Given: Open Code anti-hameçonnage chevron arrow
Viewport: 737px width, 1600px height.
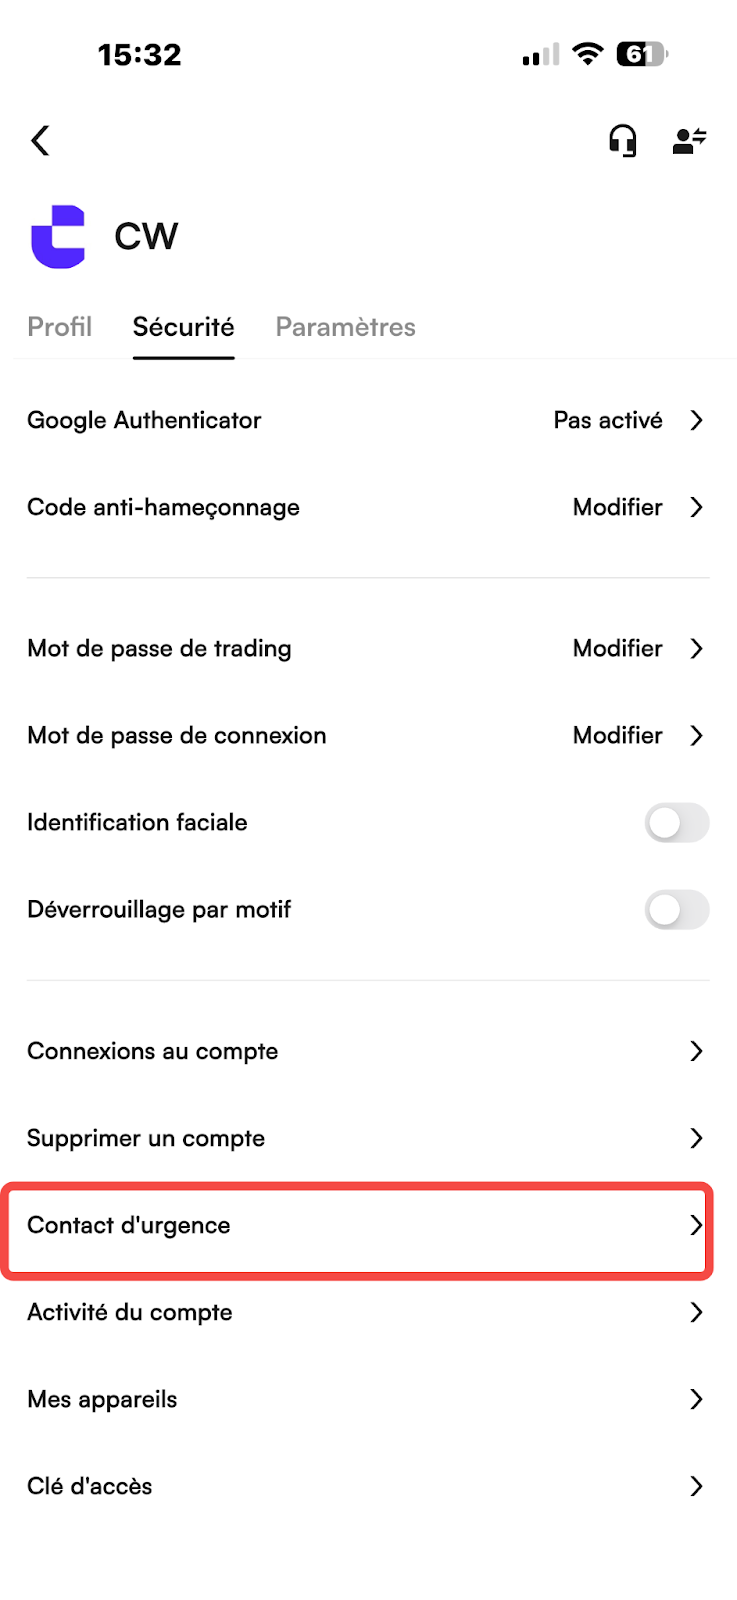Looking at the screenshot, I should click(x=697, y=508).
